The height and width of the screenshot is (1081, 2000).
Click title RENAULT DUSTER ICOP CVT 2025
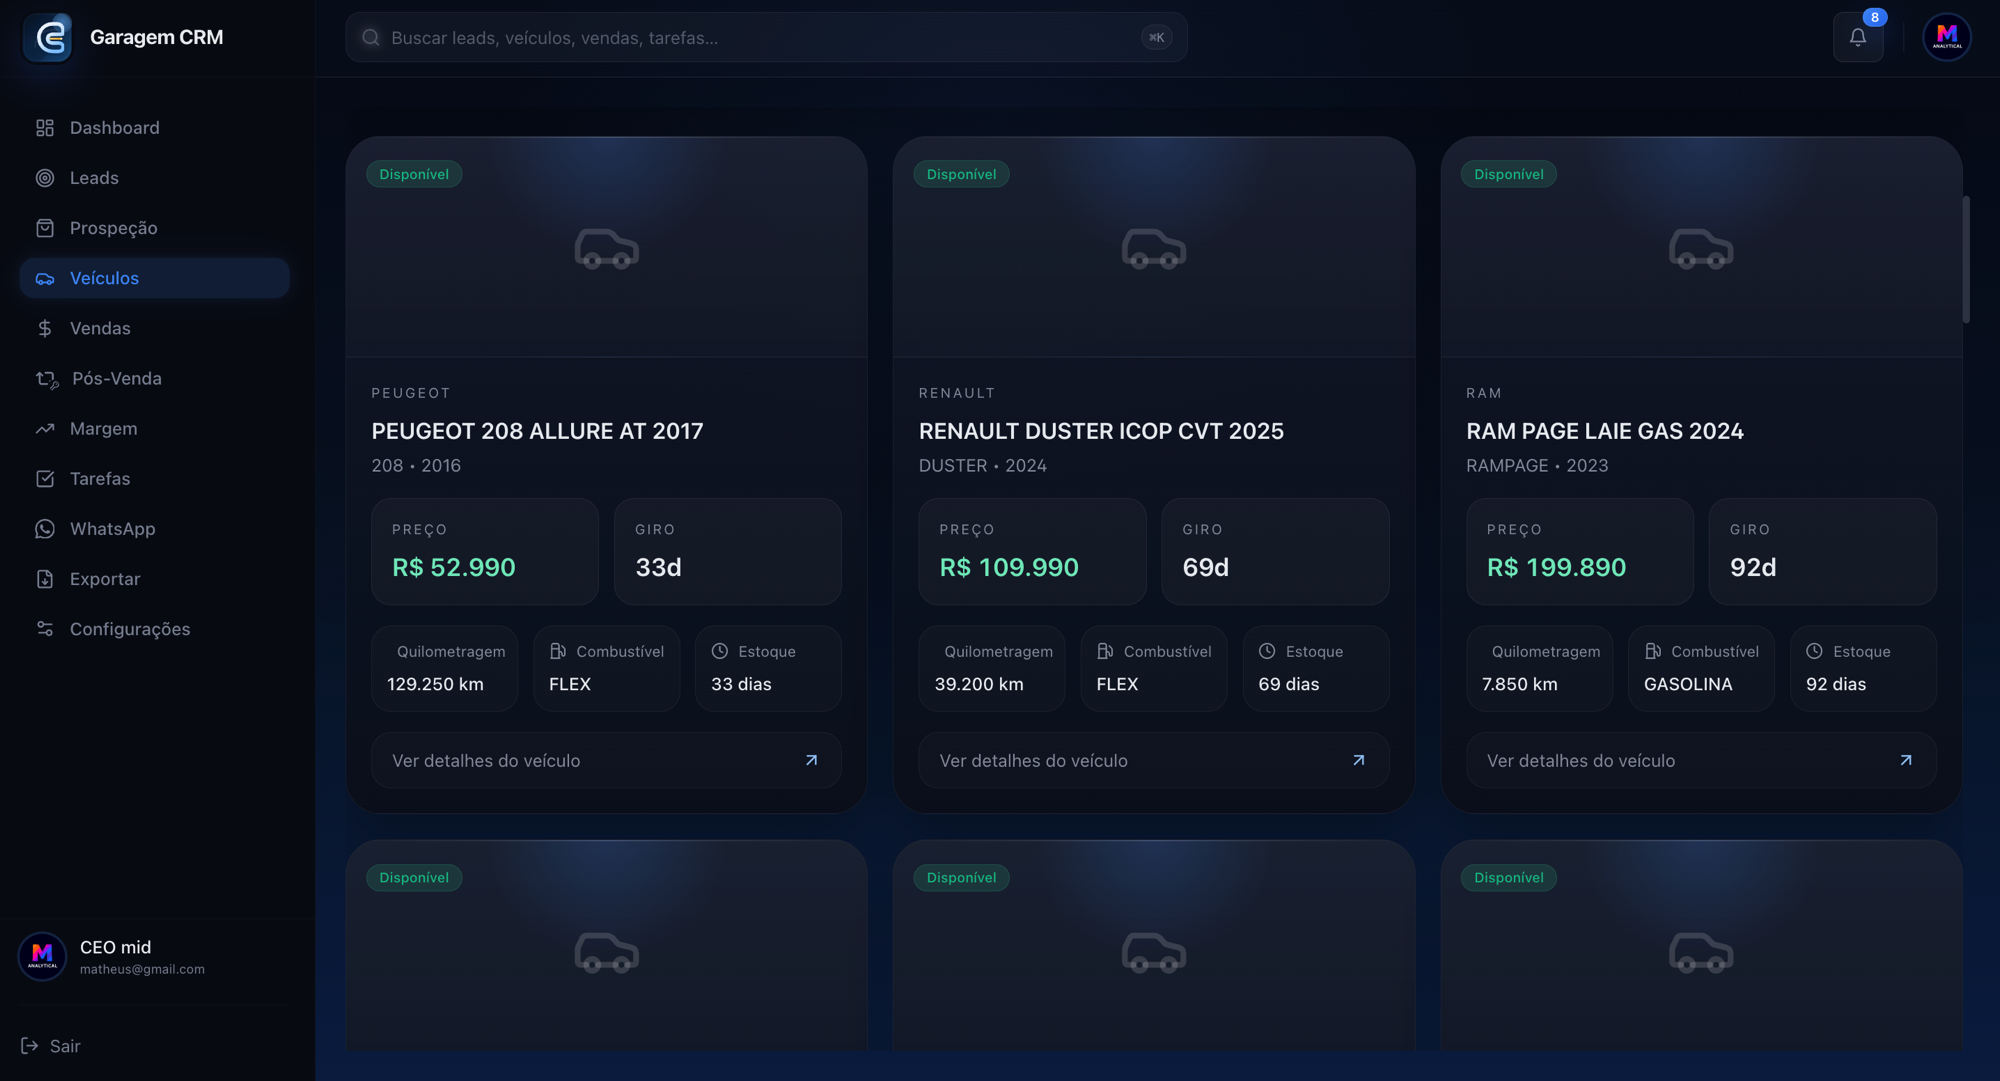(1101, 431)
